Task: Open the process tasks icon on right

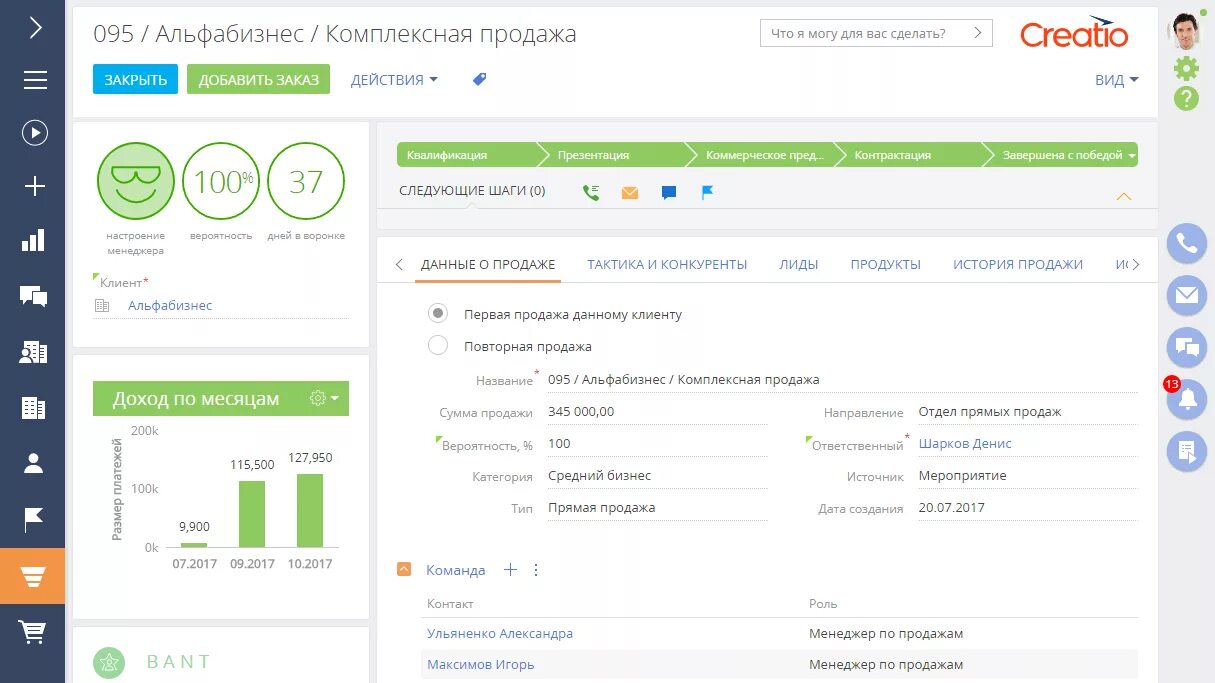Action: [x=1187, y=452]
